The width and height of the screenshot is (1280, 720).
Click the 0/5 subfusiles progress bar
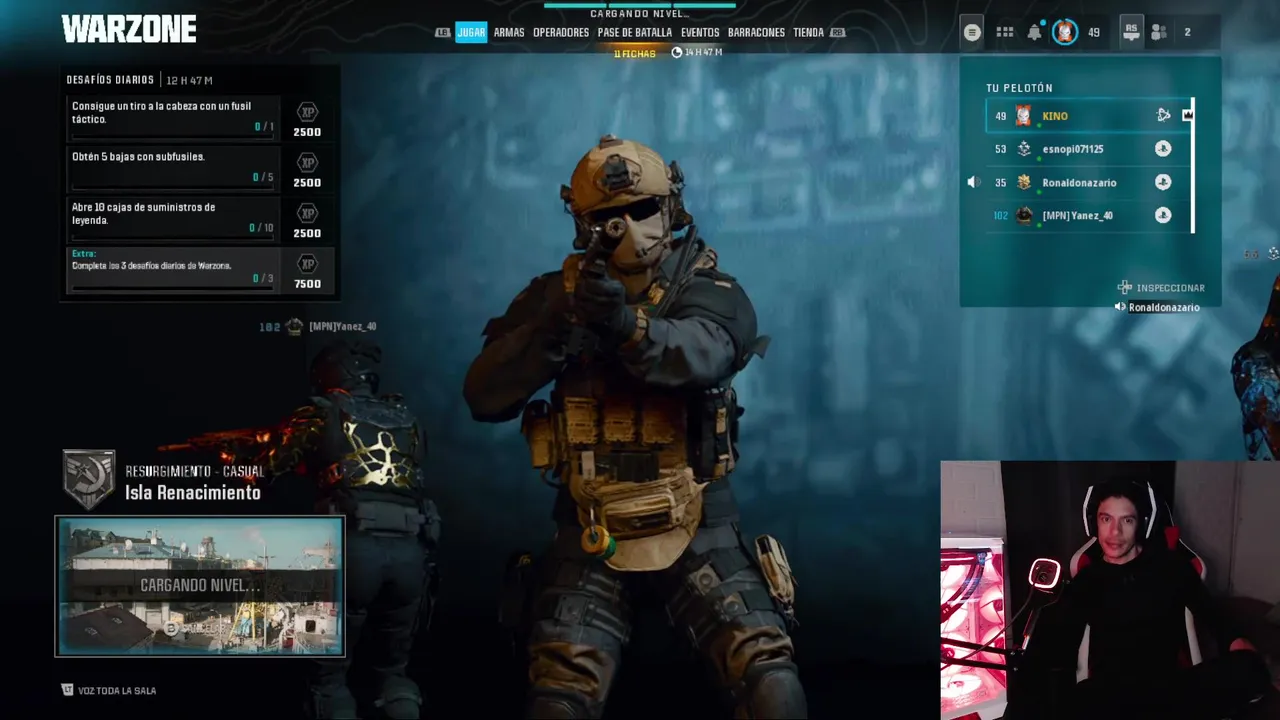[171, 186]
